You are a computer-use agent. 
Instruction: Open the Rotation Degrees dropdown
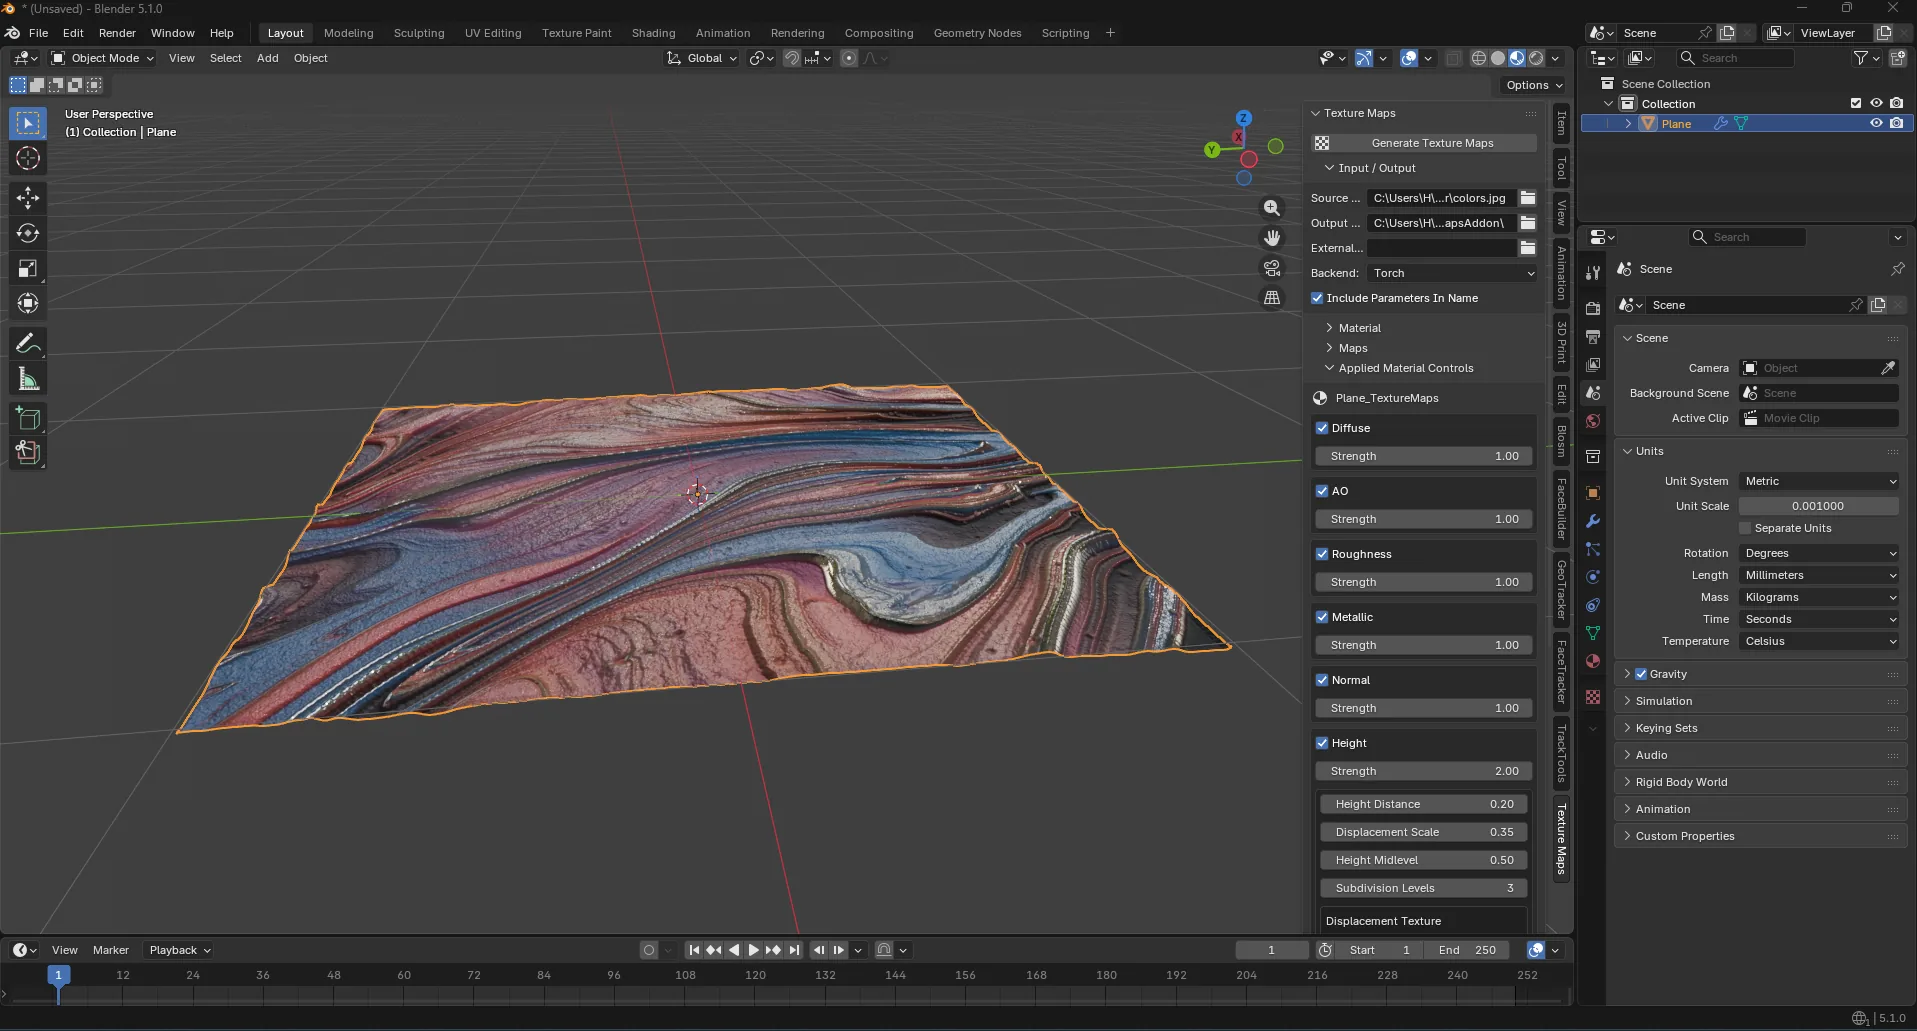1819,553
